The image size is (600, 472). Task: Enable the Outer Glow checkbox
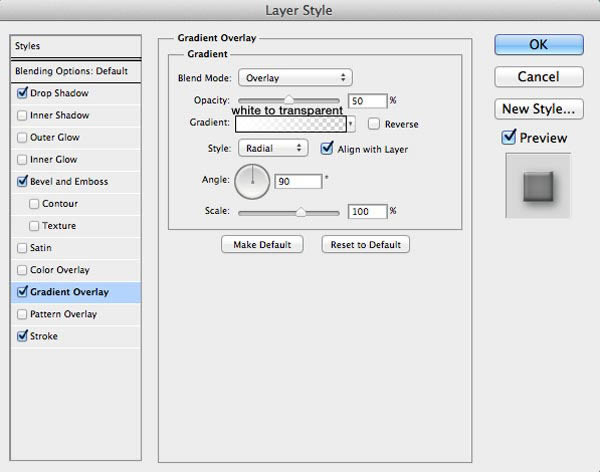pyautogui.click(x=22, y=137)
